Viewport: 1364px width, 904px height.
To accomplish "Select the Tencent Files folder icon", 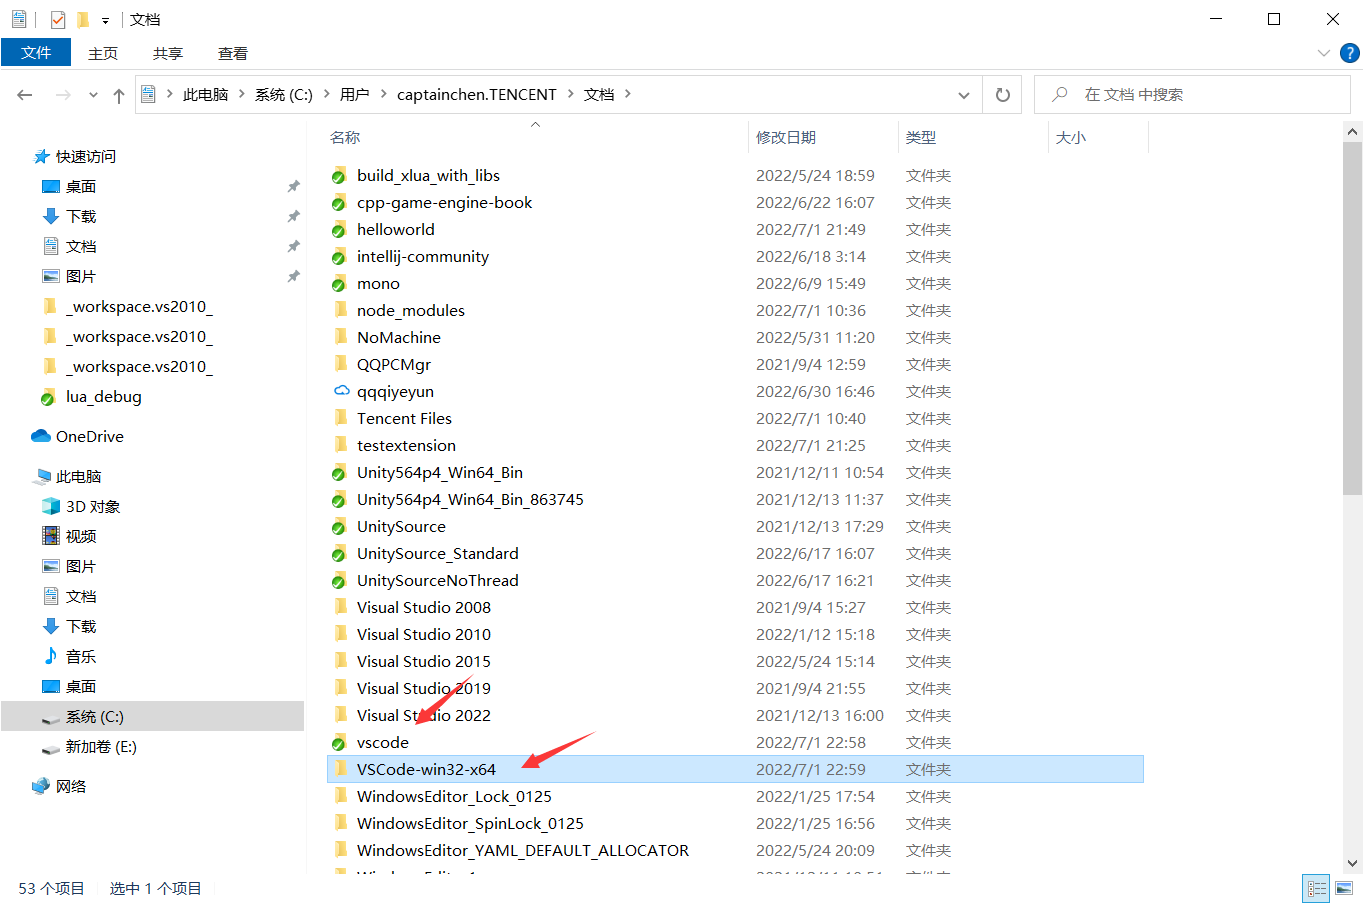I will point(341,418).
